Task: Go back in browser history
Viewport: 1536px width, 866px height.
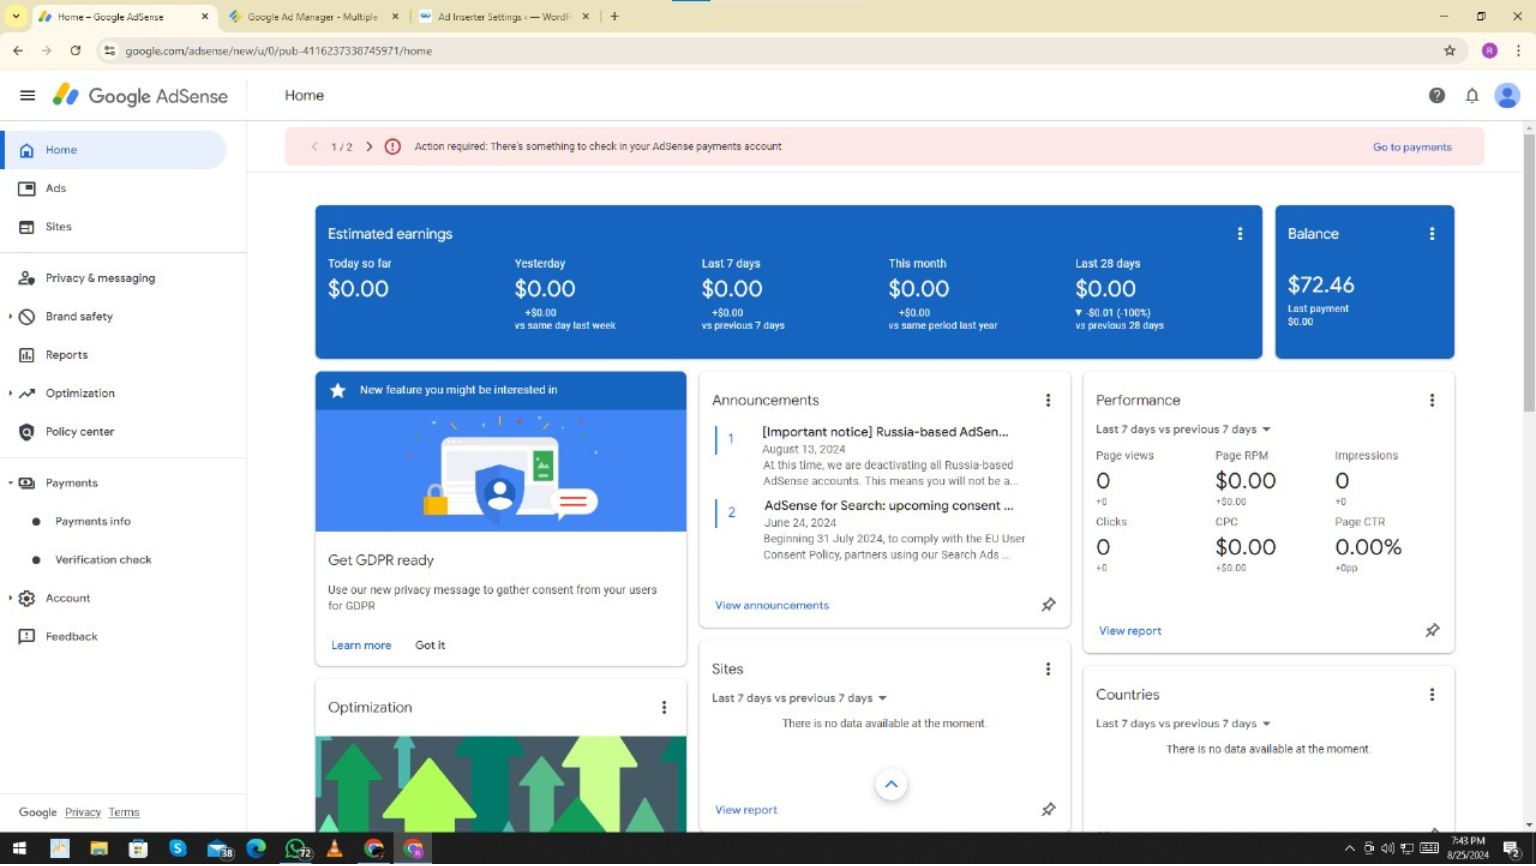Action: tap(18, 50)
